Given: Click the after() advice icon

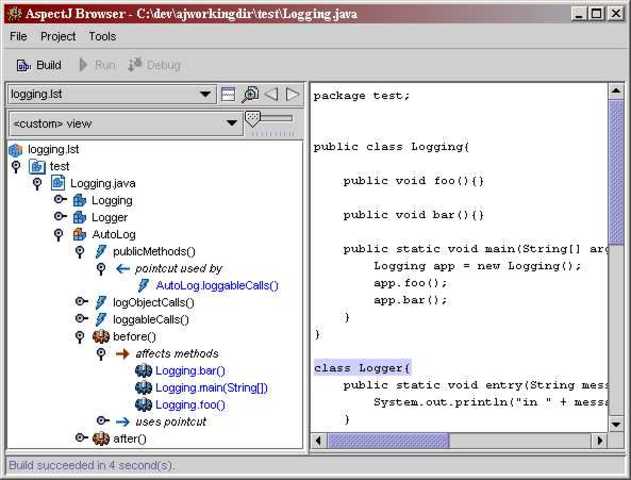Looking at the screenshot, I should (x=101, y=439).
